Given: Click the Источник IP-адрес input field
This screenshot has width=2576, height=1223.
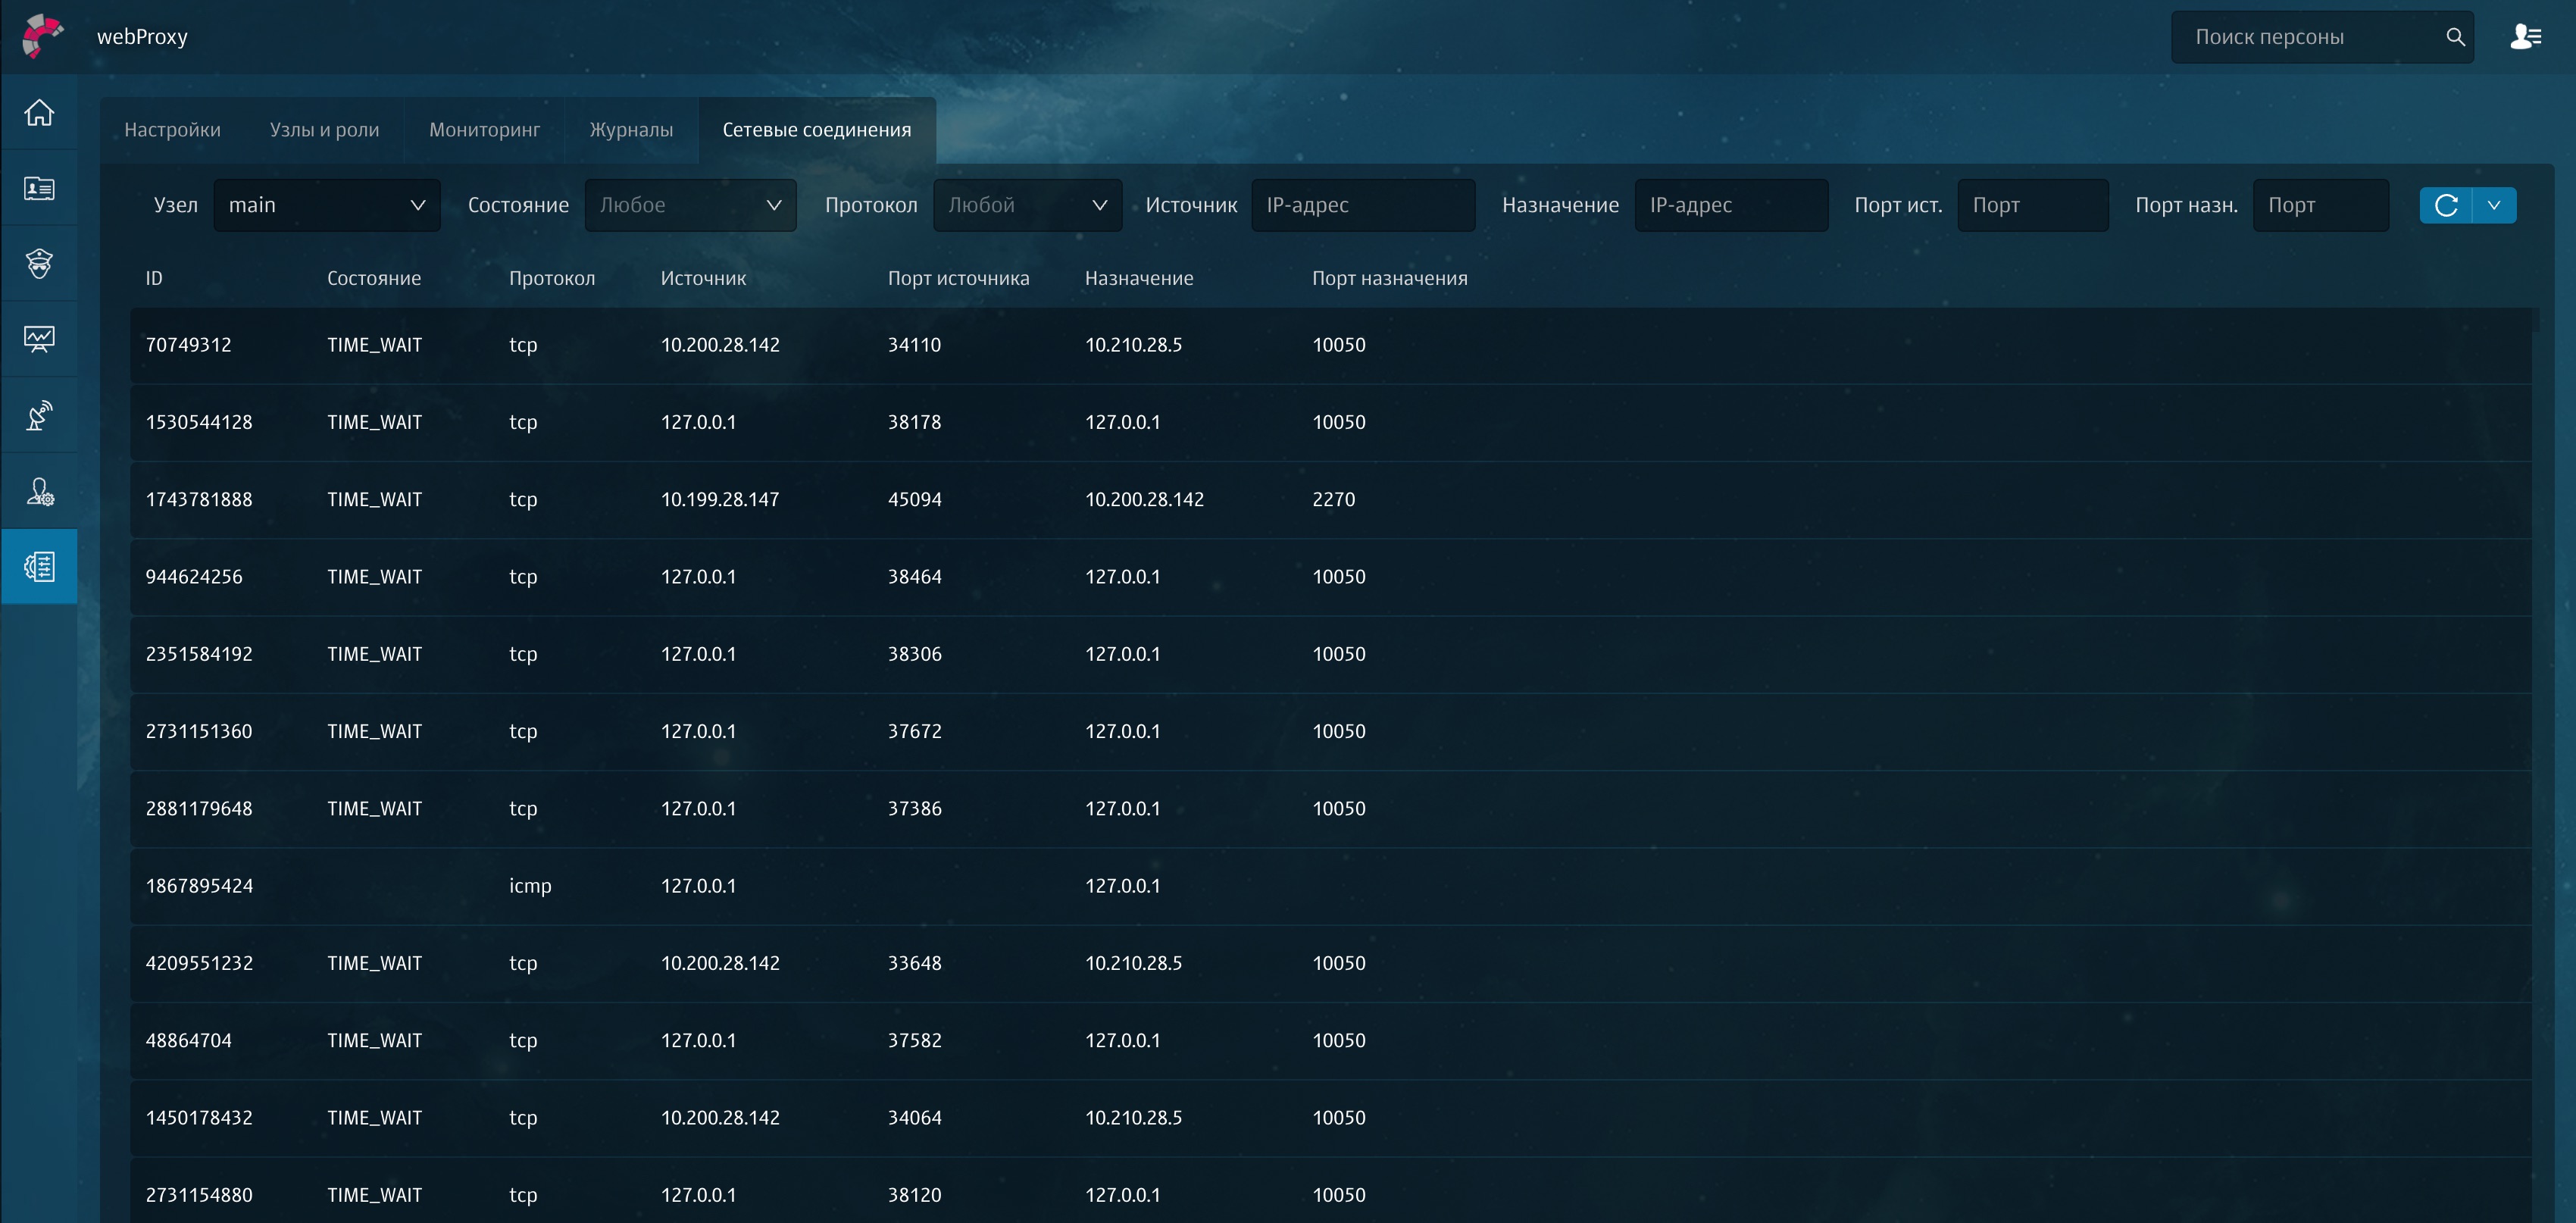Looking at the screenshot, I should (1362, 205).
